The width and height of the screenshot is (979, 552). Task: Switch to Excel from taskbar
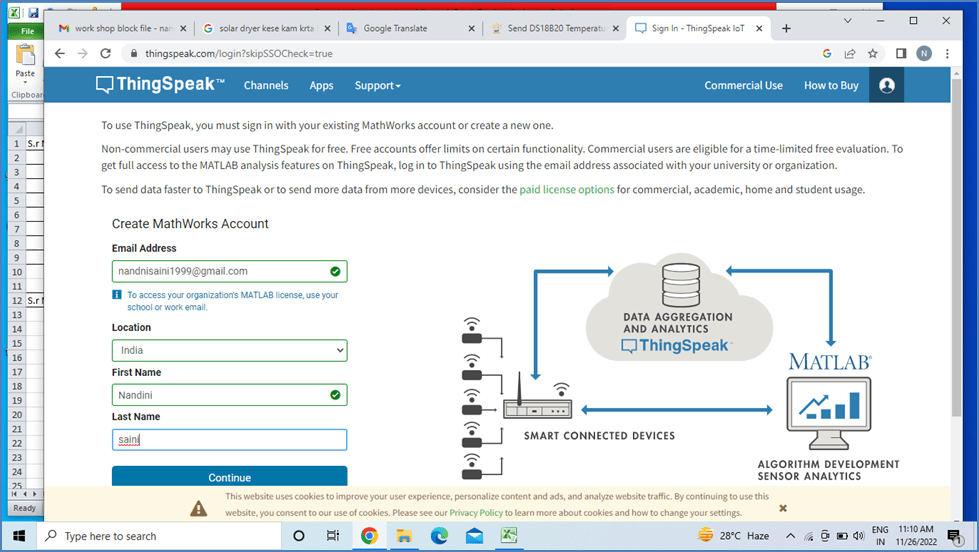tap(509, 536)
